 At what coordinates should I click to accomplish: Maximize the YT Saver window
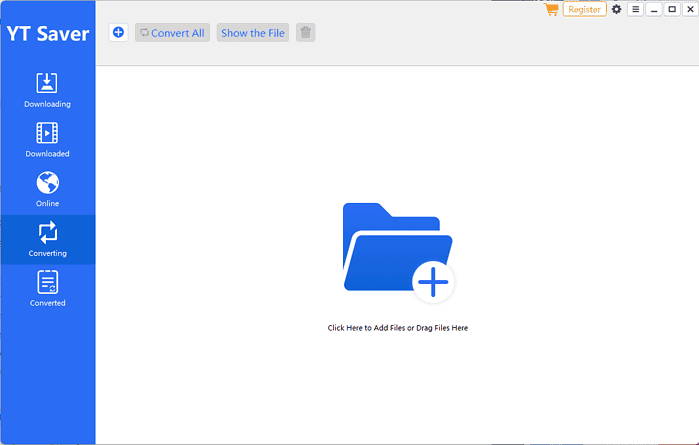671,9
